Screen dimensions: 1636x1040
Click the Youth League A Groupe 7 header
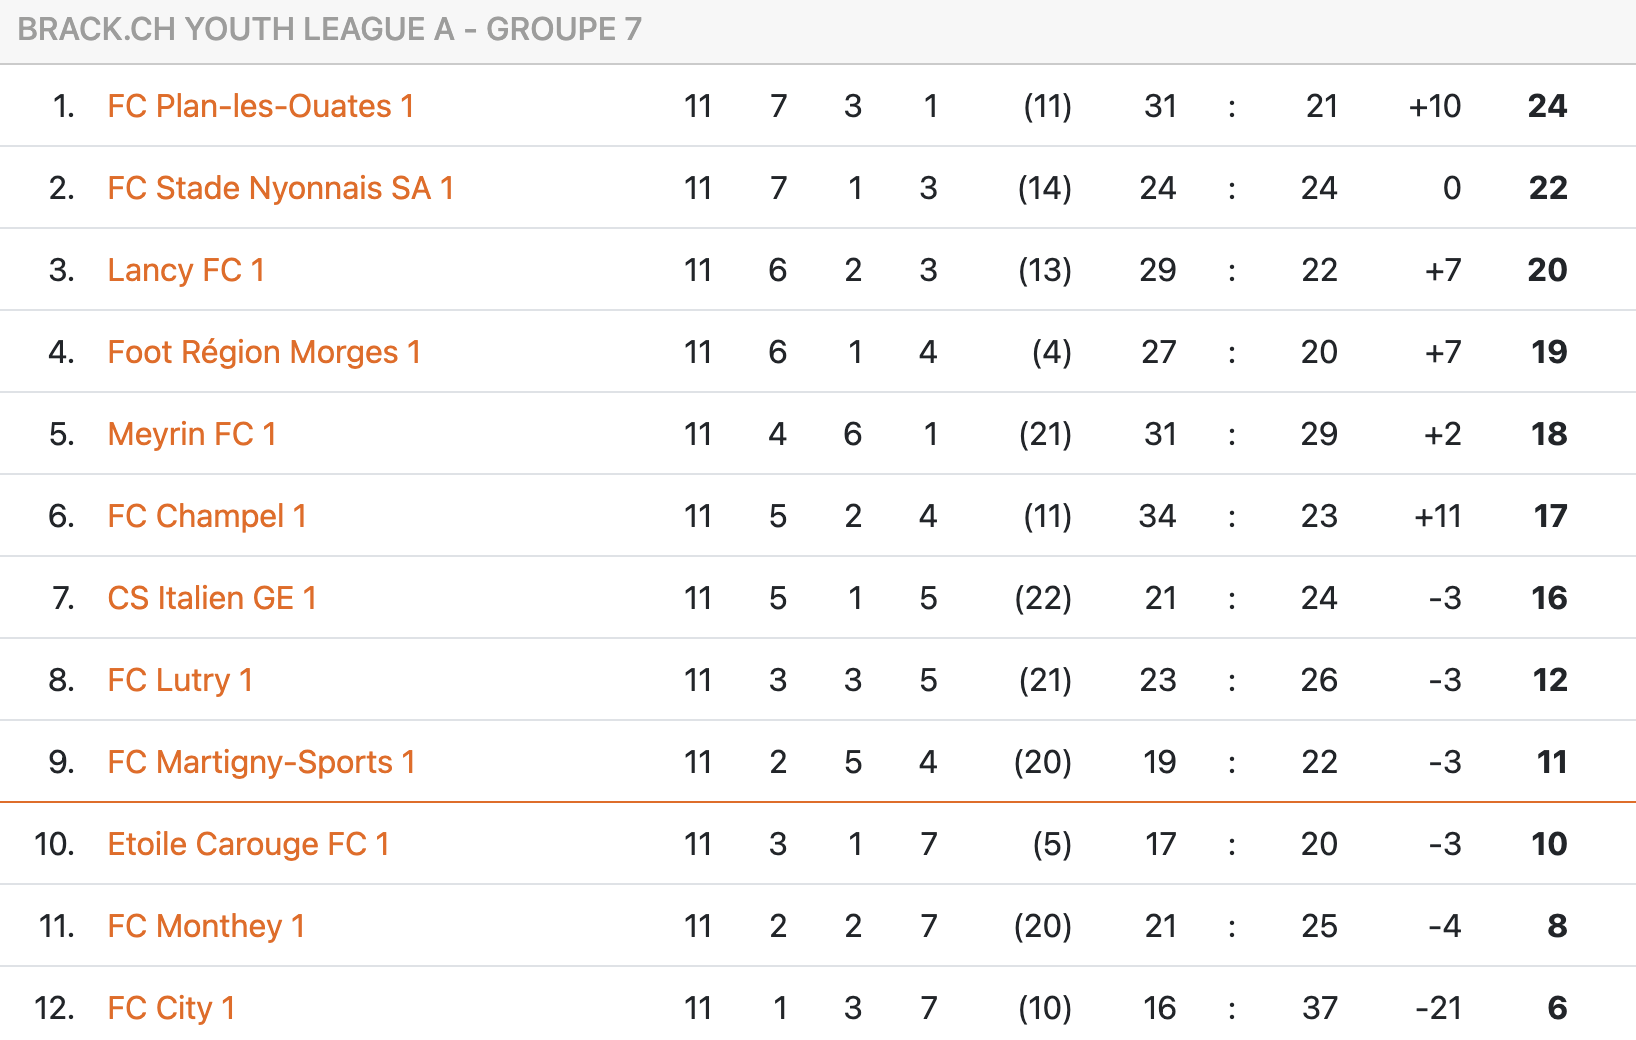tap(329, 29)
